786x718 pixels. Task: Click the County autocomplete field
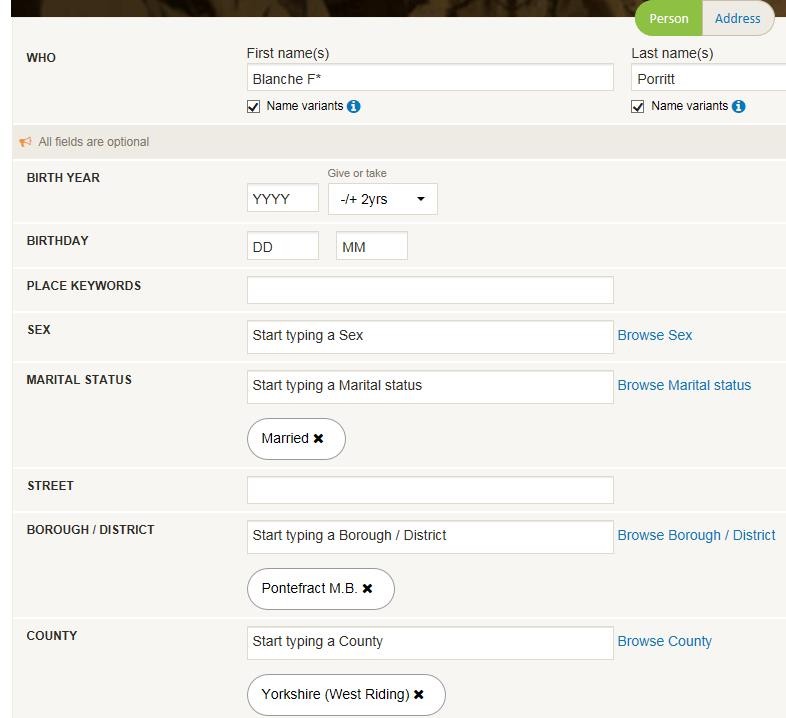430,643
